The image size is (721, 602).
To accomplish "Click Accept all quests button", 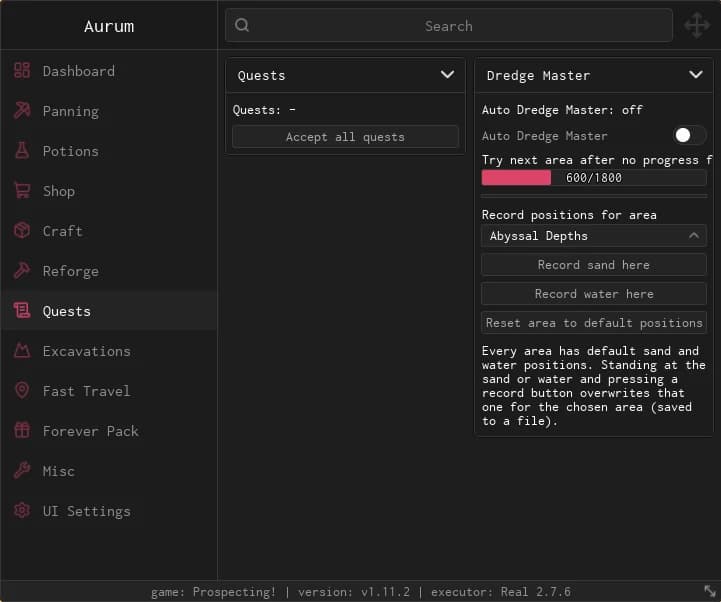I will 345,137.
